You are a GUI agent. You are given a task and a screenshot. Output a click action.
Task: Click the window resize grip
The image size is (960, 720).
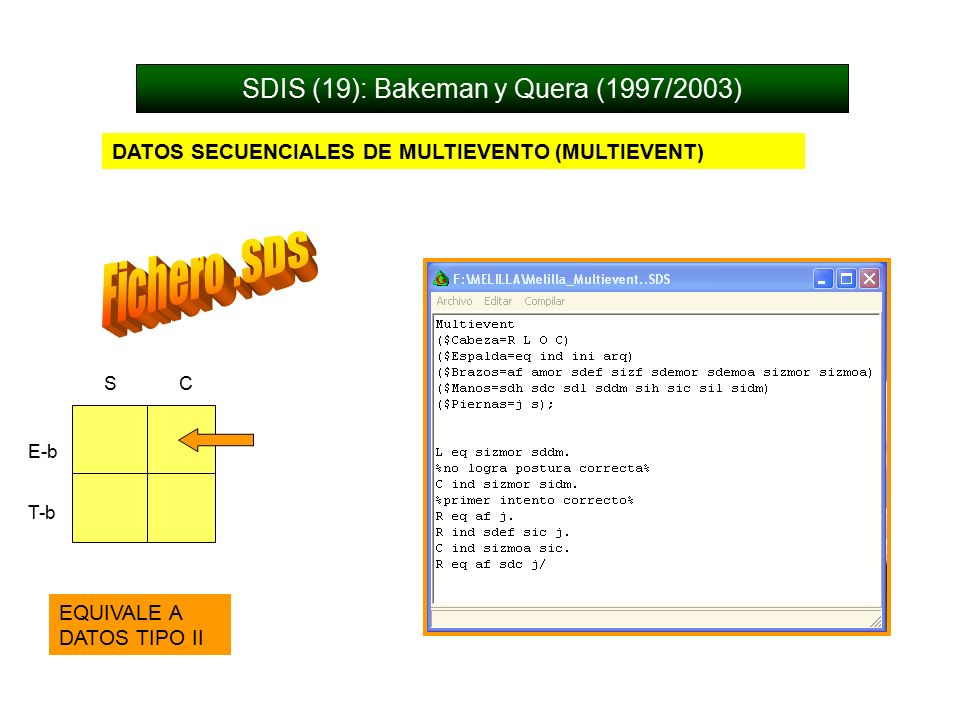click(x=876, y=621)
